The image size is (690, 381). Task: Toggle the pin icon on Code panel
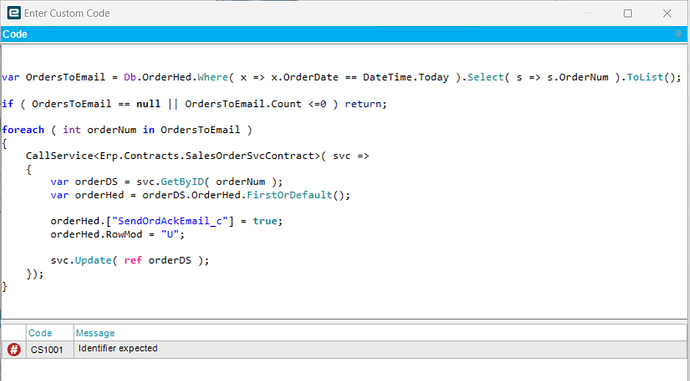(x=678, y=34)
